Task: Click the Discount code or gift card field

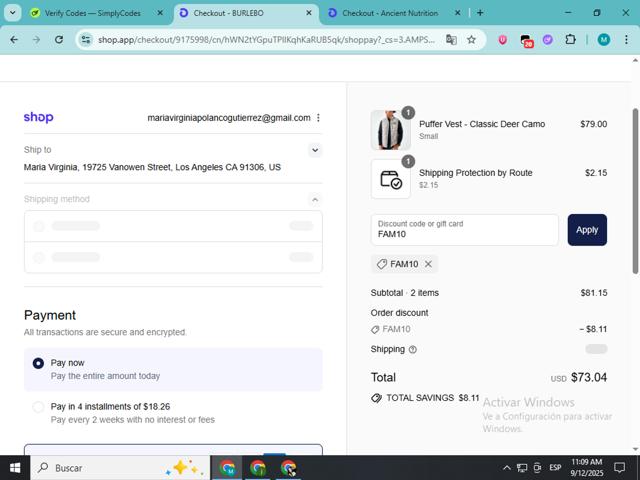Action: click(464, 230)
